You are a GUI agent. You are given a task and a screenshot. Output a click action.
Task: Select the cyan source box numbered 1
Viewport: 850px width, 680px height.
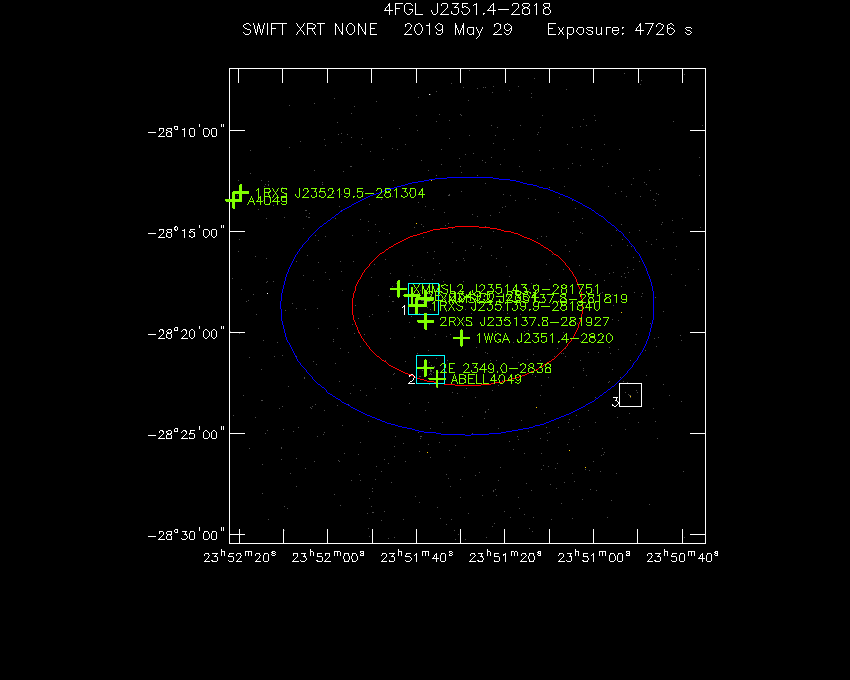click(x=423, y=299)
